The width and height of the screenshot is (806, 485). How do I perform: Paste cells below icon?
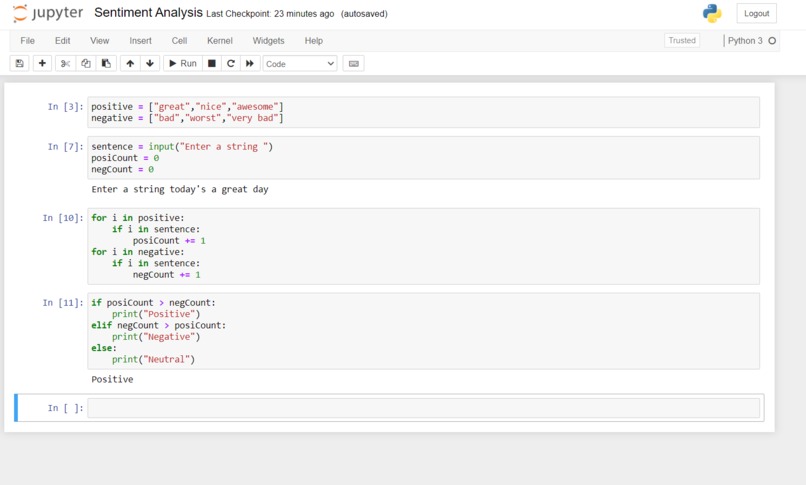coord(106,64)
